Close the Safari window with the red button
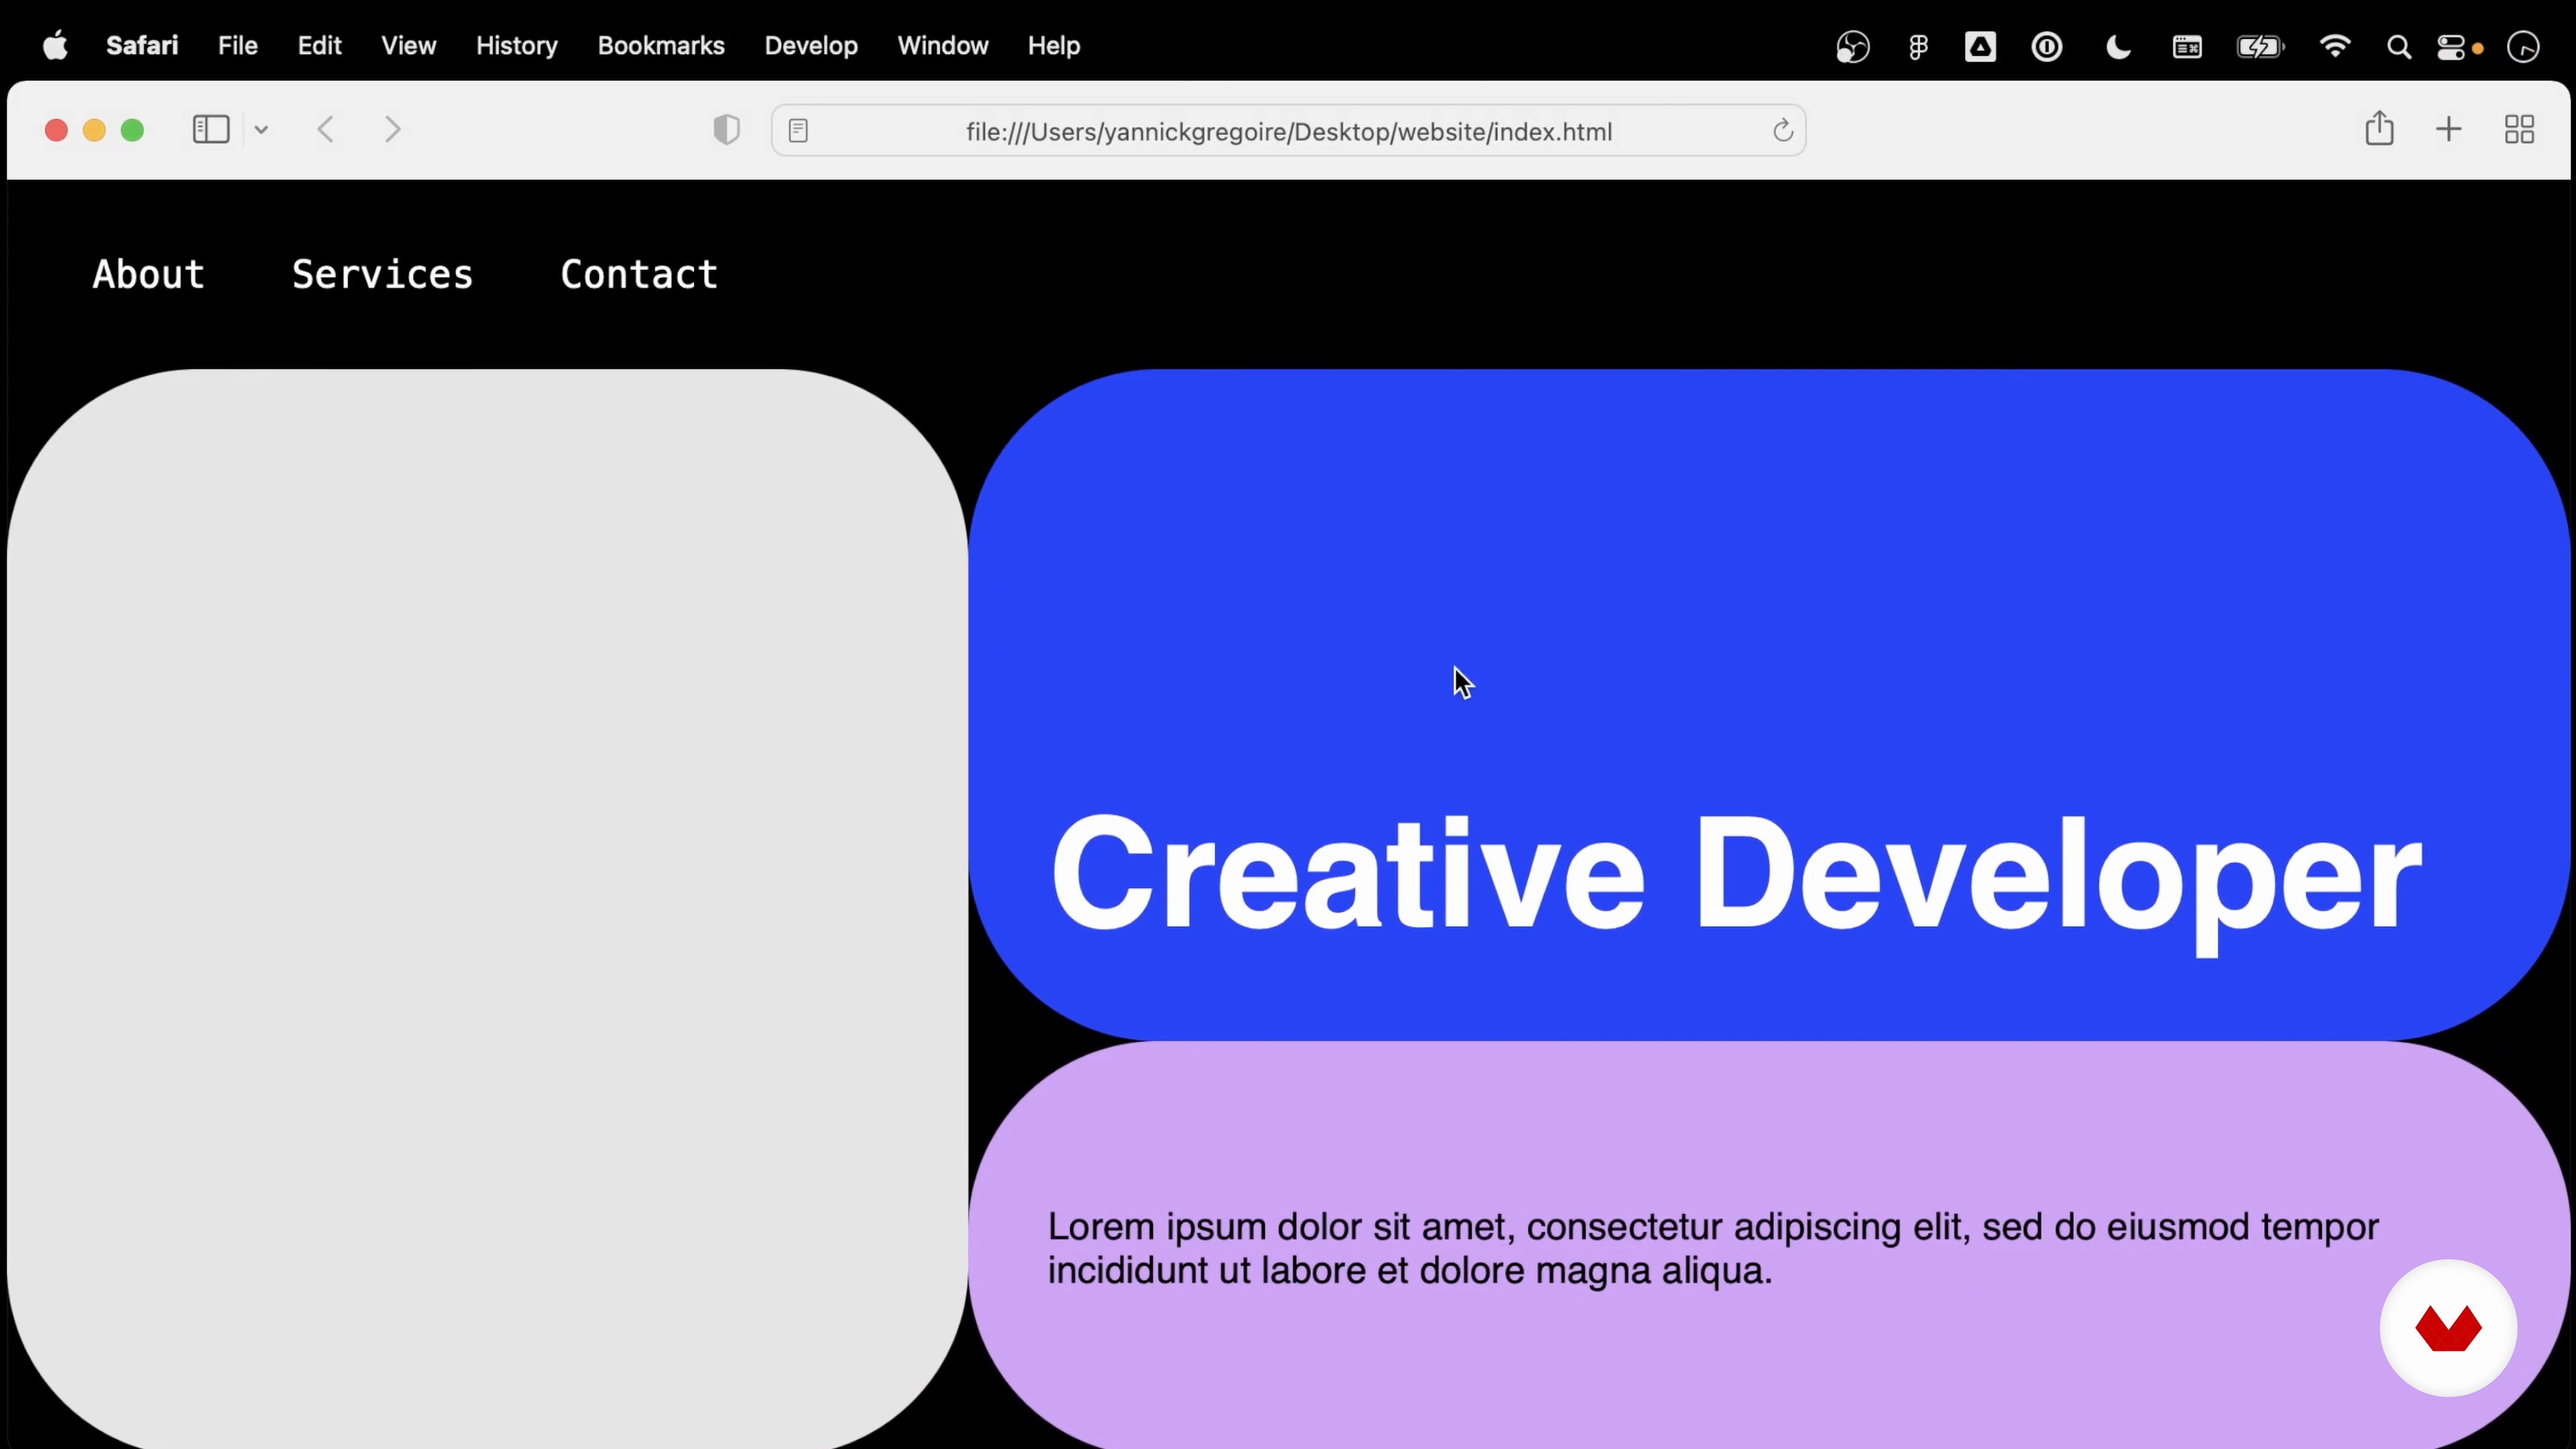This screenshot has height=1449, width=2576. [x=56, y=130]
